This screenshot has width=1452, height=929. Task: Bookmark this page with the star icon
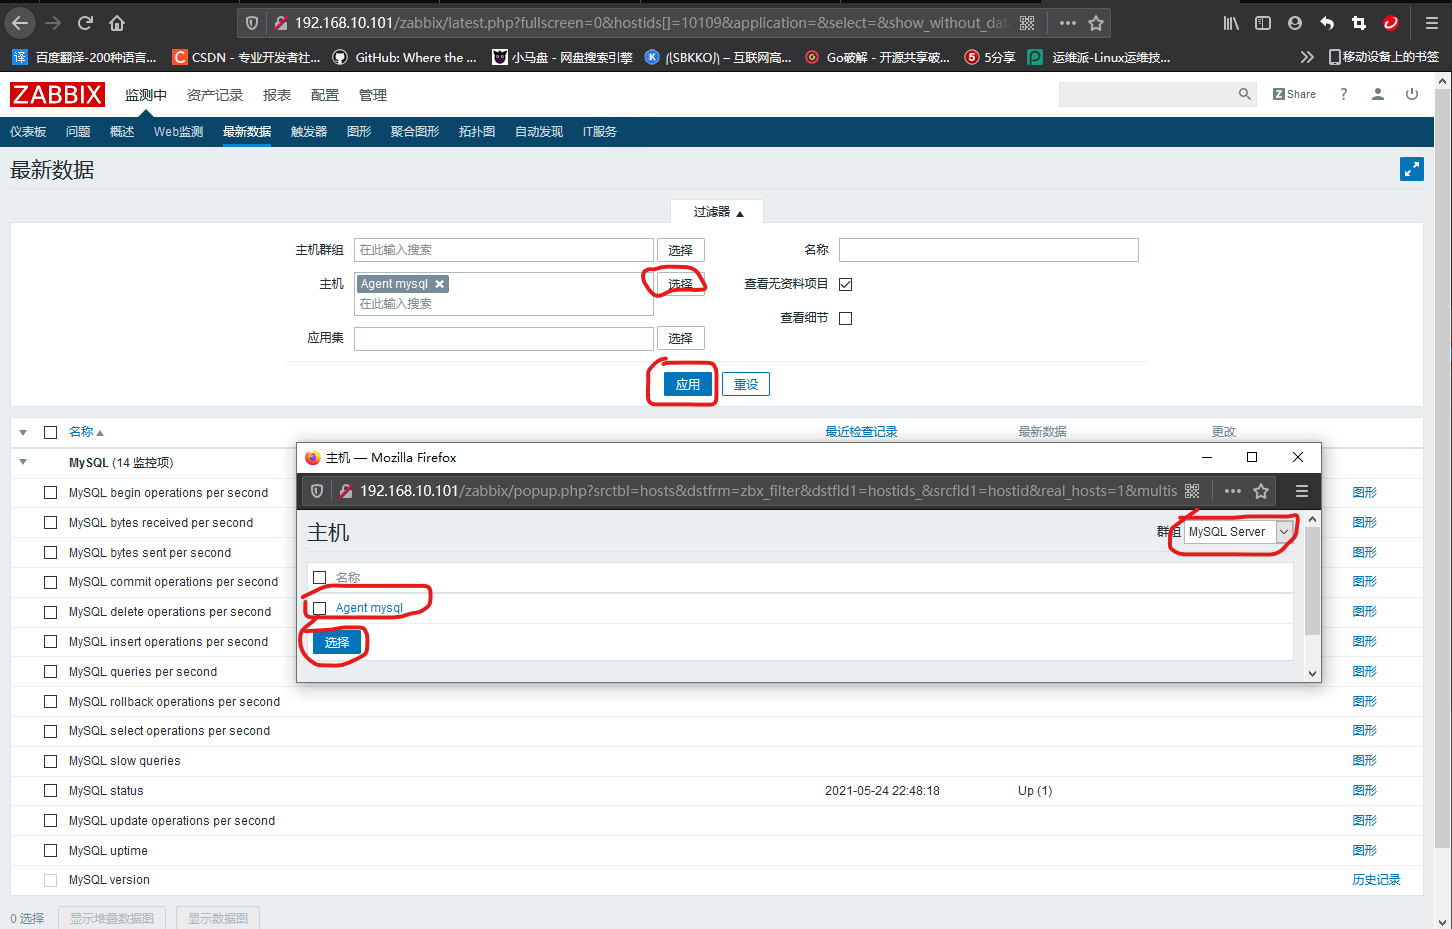1096,22
